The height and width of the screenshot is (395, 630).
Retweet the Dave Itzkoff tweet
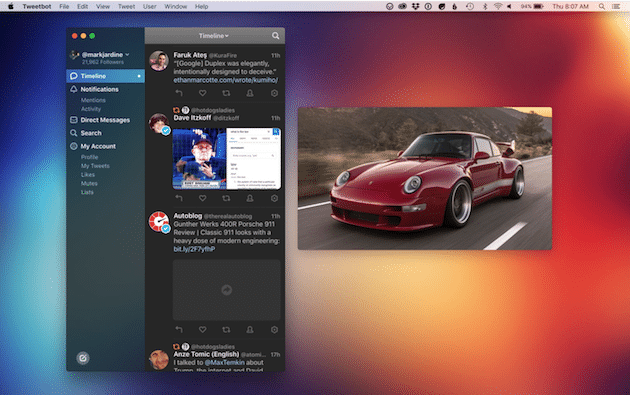(x=226, y=198)
